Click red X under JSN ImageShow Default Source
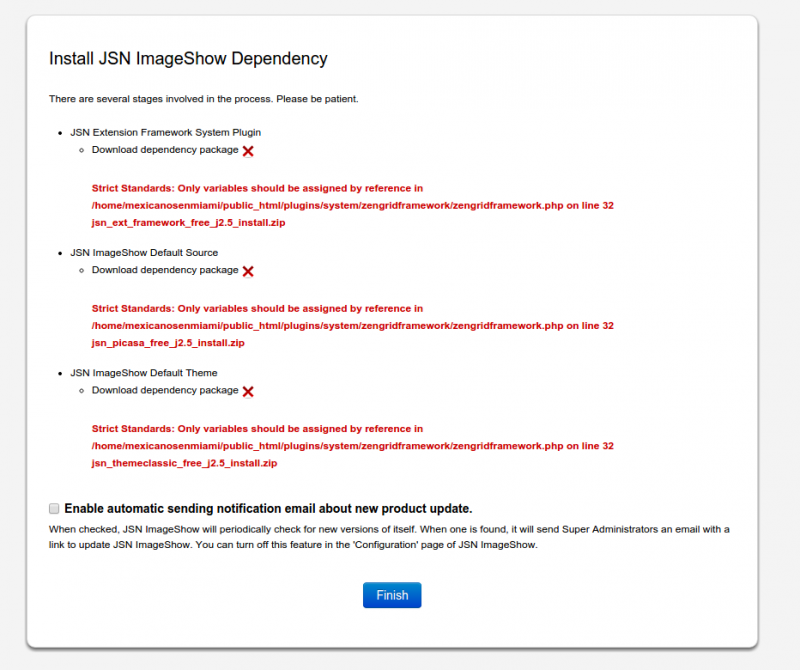The height and width of the screenshot is (670, 800). click(248, 271)
